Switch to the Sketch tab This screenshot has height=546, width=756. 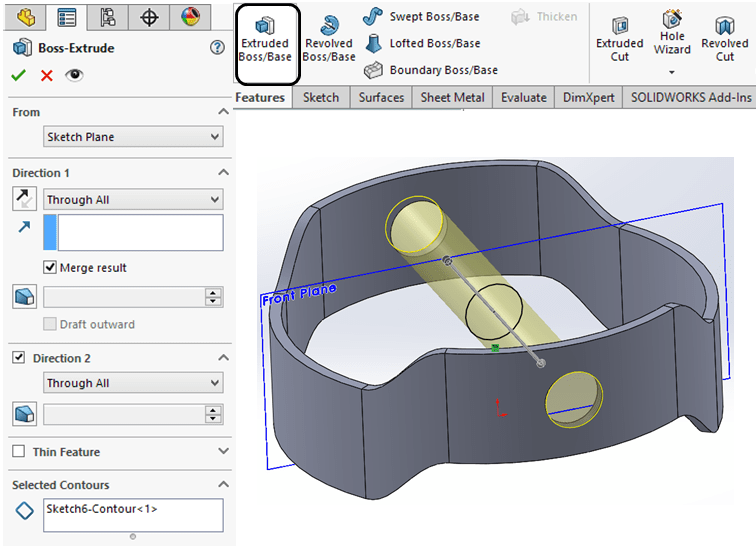coord(321,97)
